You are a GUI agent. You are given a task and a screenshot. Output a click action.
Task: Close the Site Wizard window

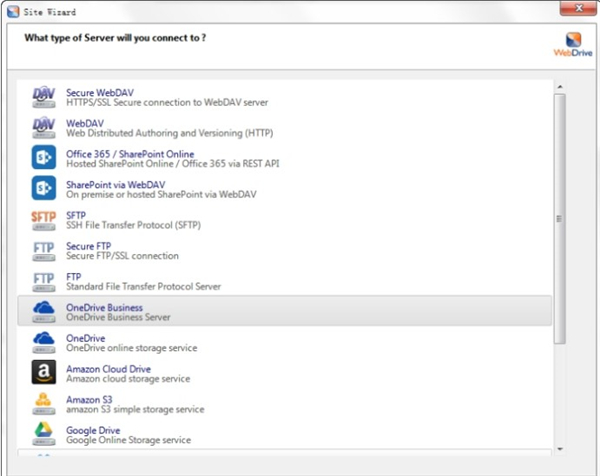[x=579, y=8]
